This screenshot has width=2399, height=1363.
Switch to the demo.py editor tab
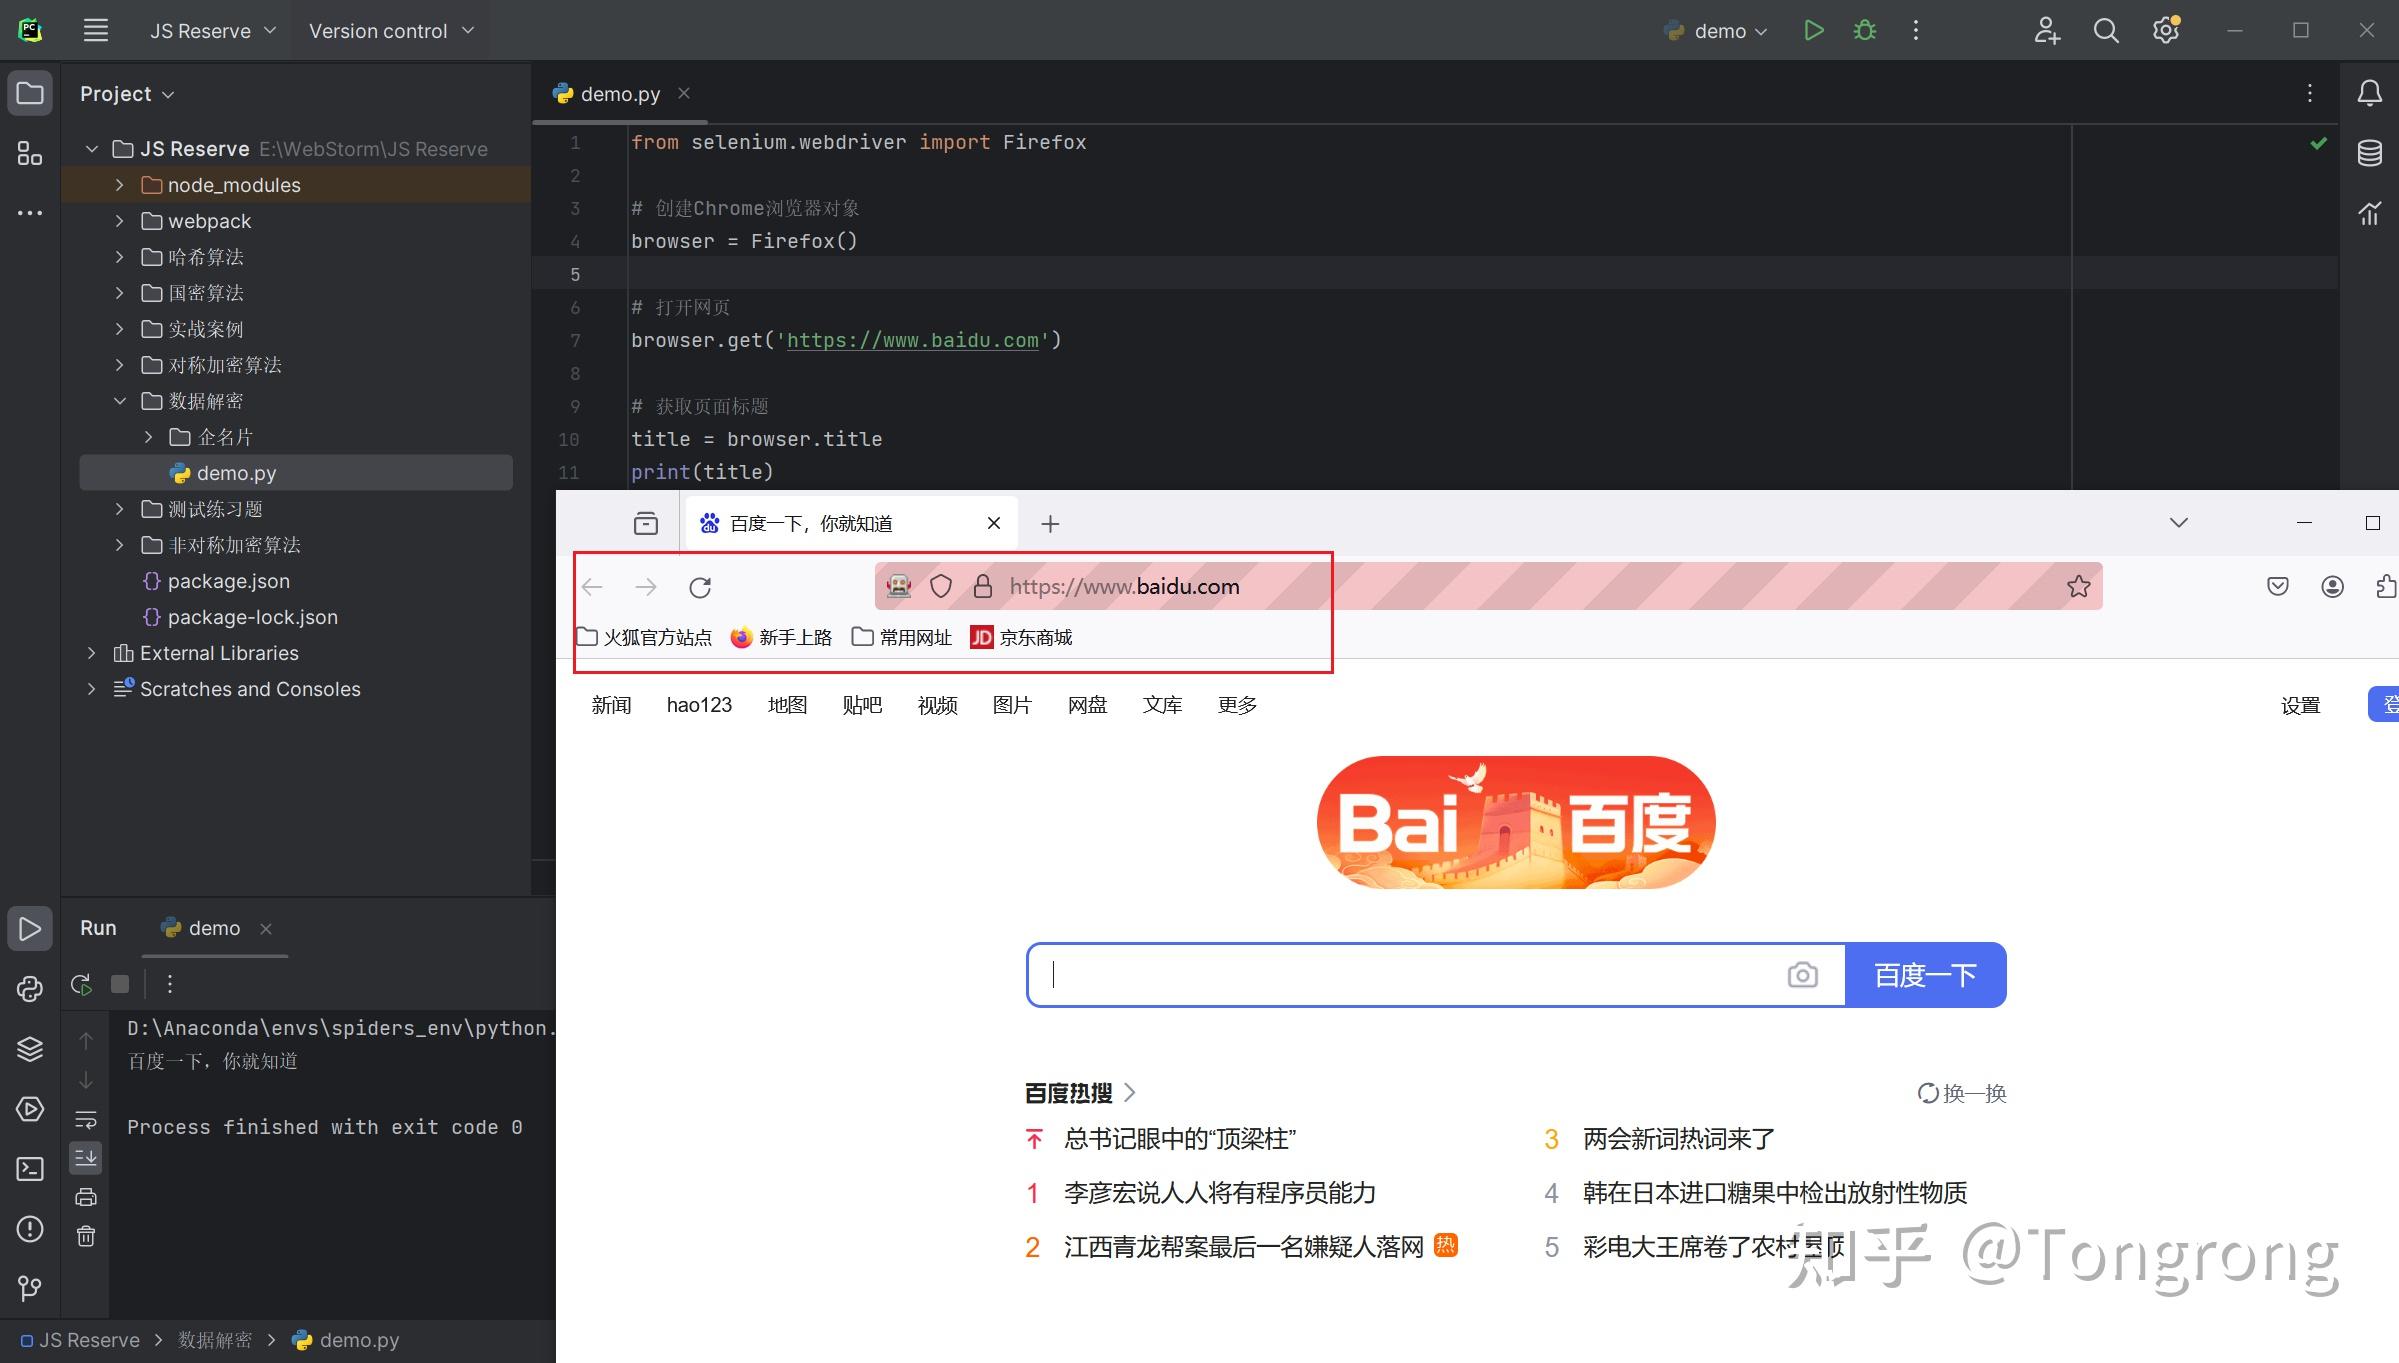pos(618,93)
